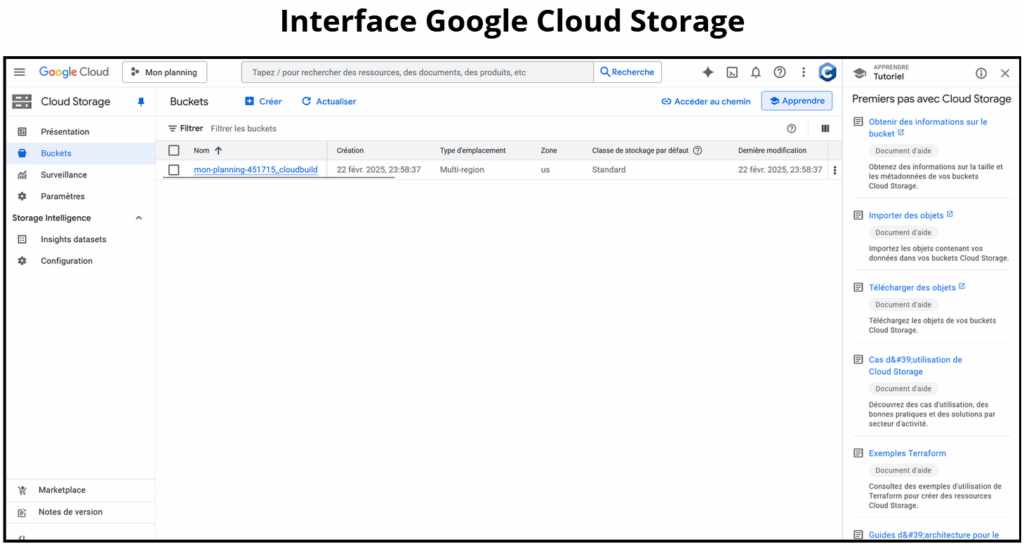
Task: Click the Filtrer les buckets field
Action: point(243,129)
